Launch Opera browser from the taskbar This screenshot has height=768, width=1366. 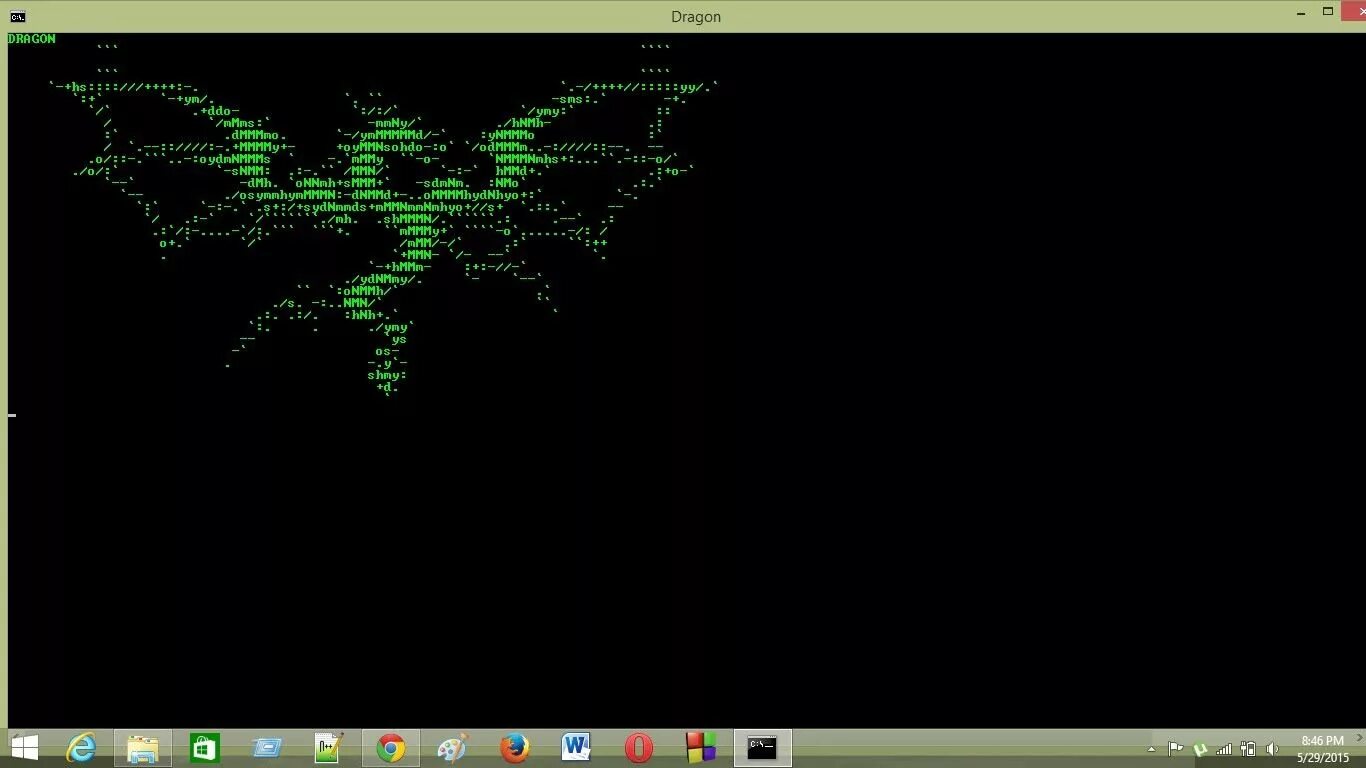(x=639, y=747)
